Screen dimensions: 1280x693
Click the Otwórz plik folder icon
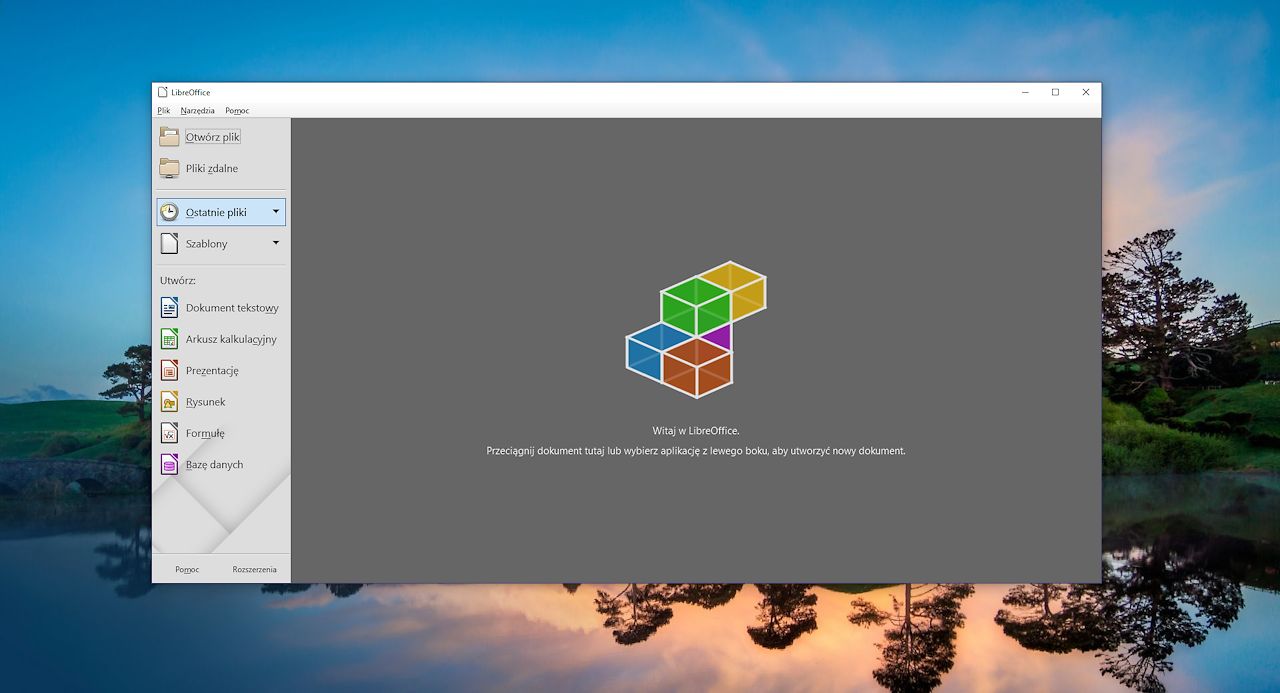click(x=169, y=137)
